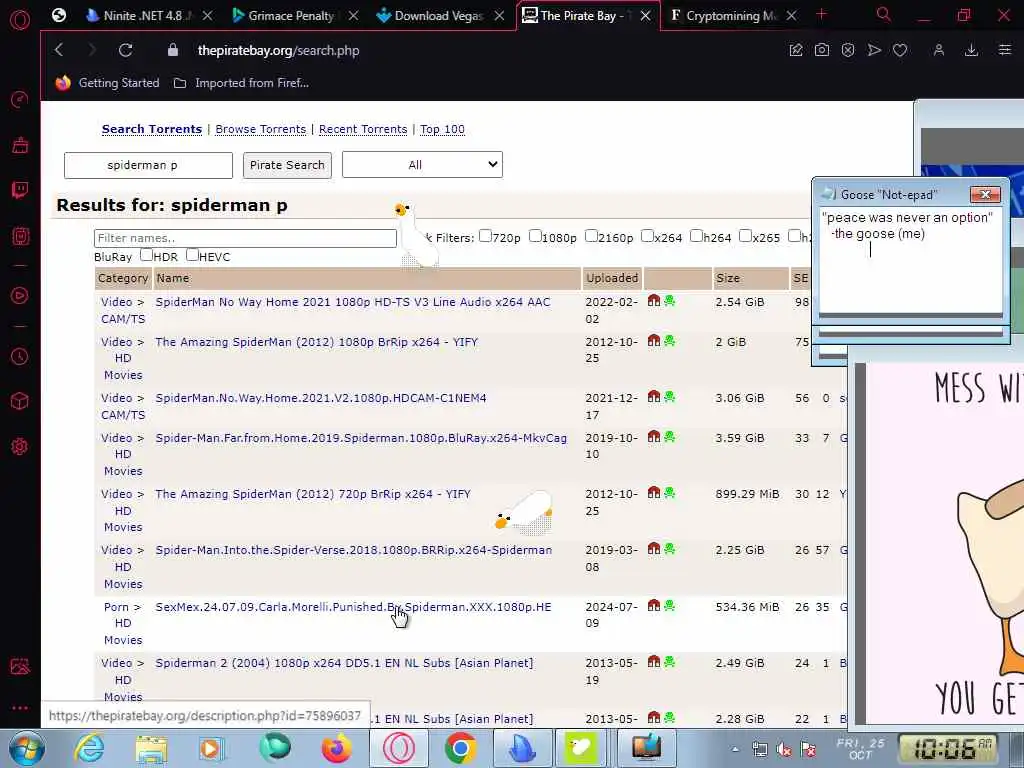
Task: Open the sidebar settings gear
Action: [20, 447]
